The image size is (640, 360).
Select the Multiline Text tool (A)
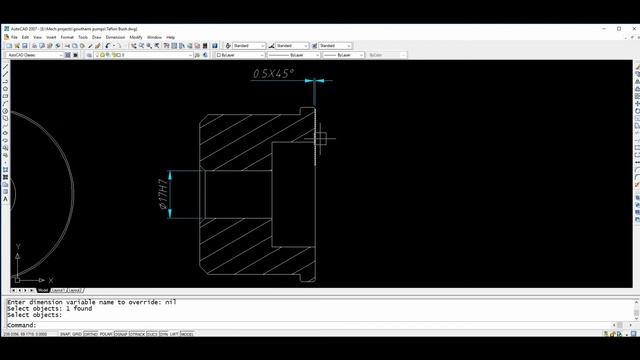(x=5, y=199)
